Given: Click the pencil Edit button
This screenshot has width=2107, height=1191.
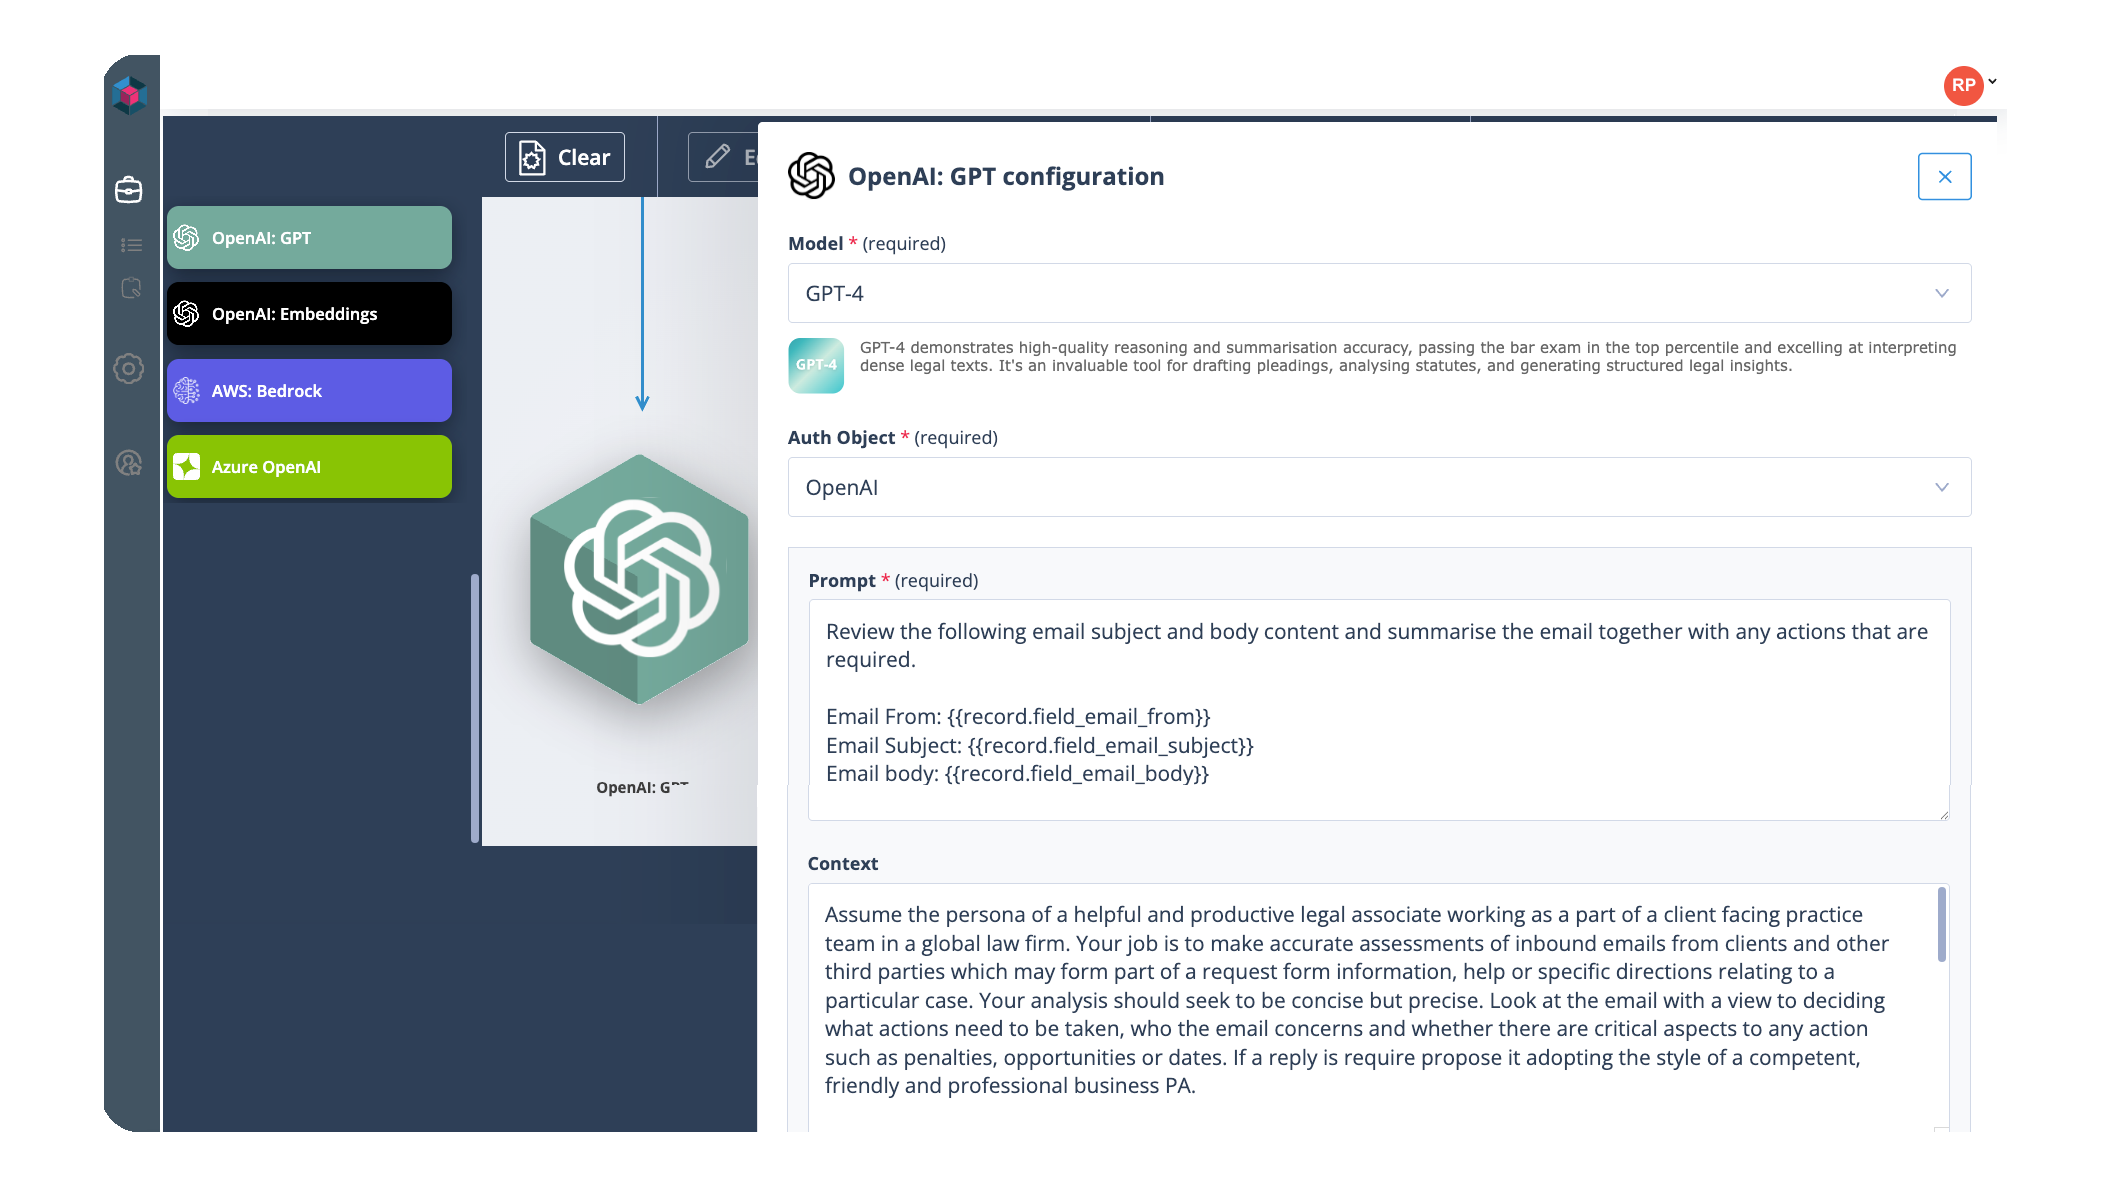Looking at the screenshot, I should (722, 157).
